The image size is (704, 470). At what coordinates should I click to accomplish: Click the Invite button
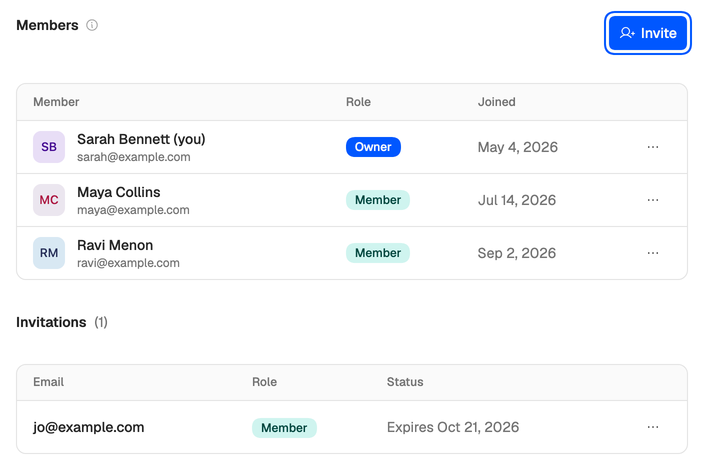point(647,33)
